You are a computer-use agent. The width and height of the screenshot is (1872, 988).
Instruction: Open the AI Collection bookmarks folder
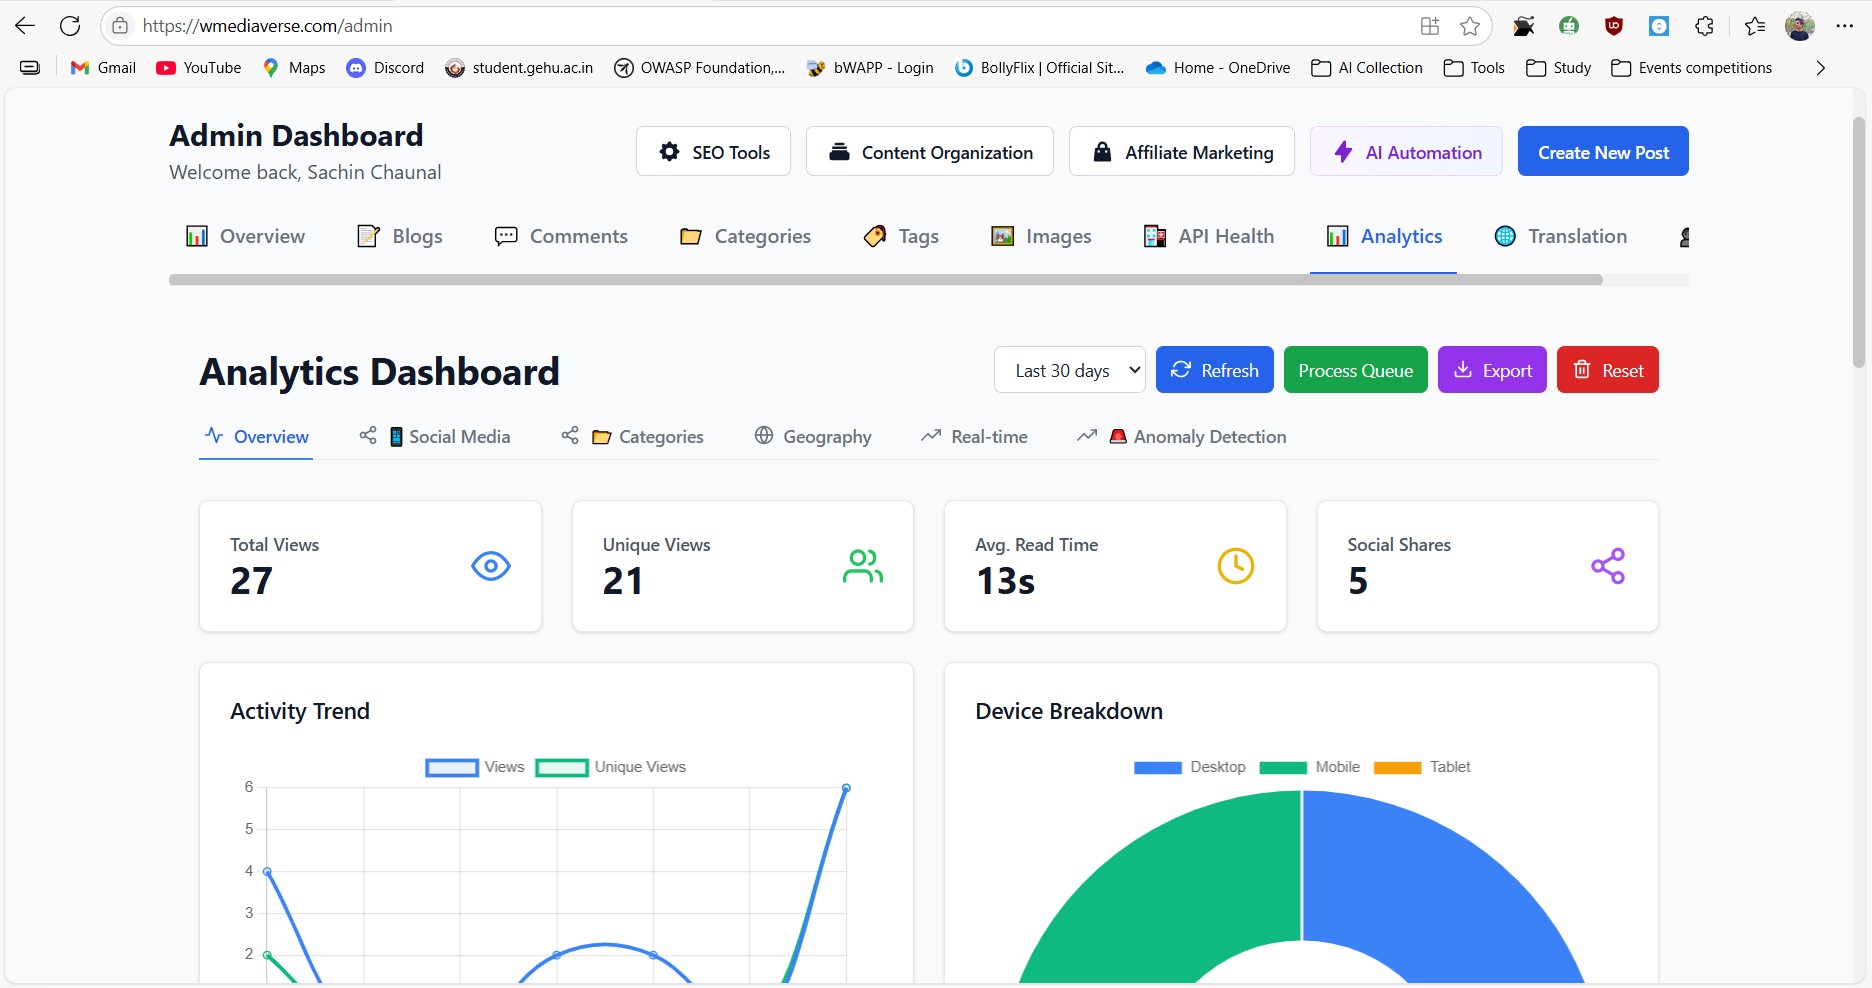pyautogui.click(x=1367, y=68)
